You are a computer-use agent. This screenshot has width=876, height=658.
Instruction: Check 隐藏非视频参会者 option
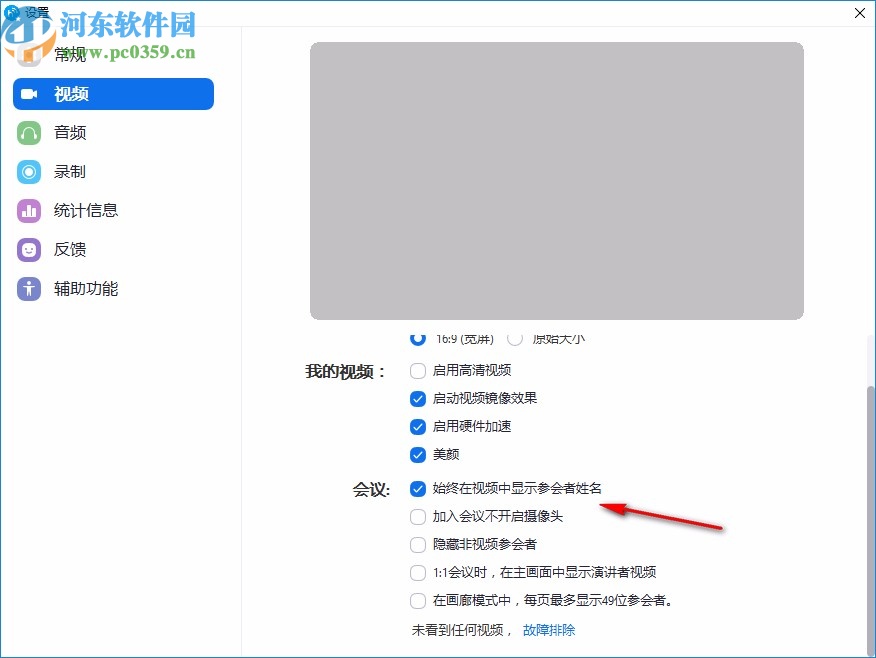pyautogui.click(x=418, y=544)
